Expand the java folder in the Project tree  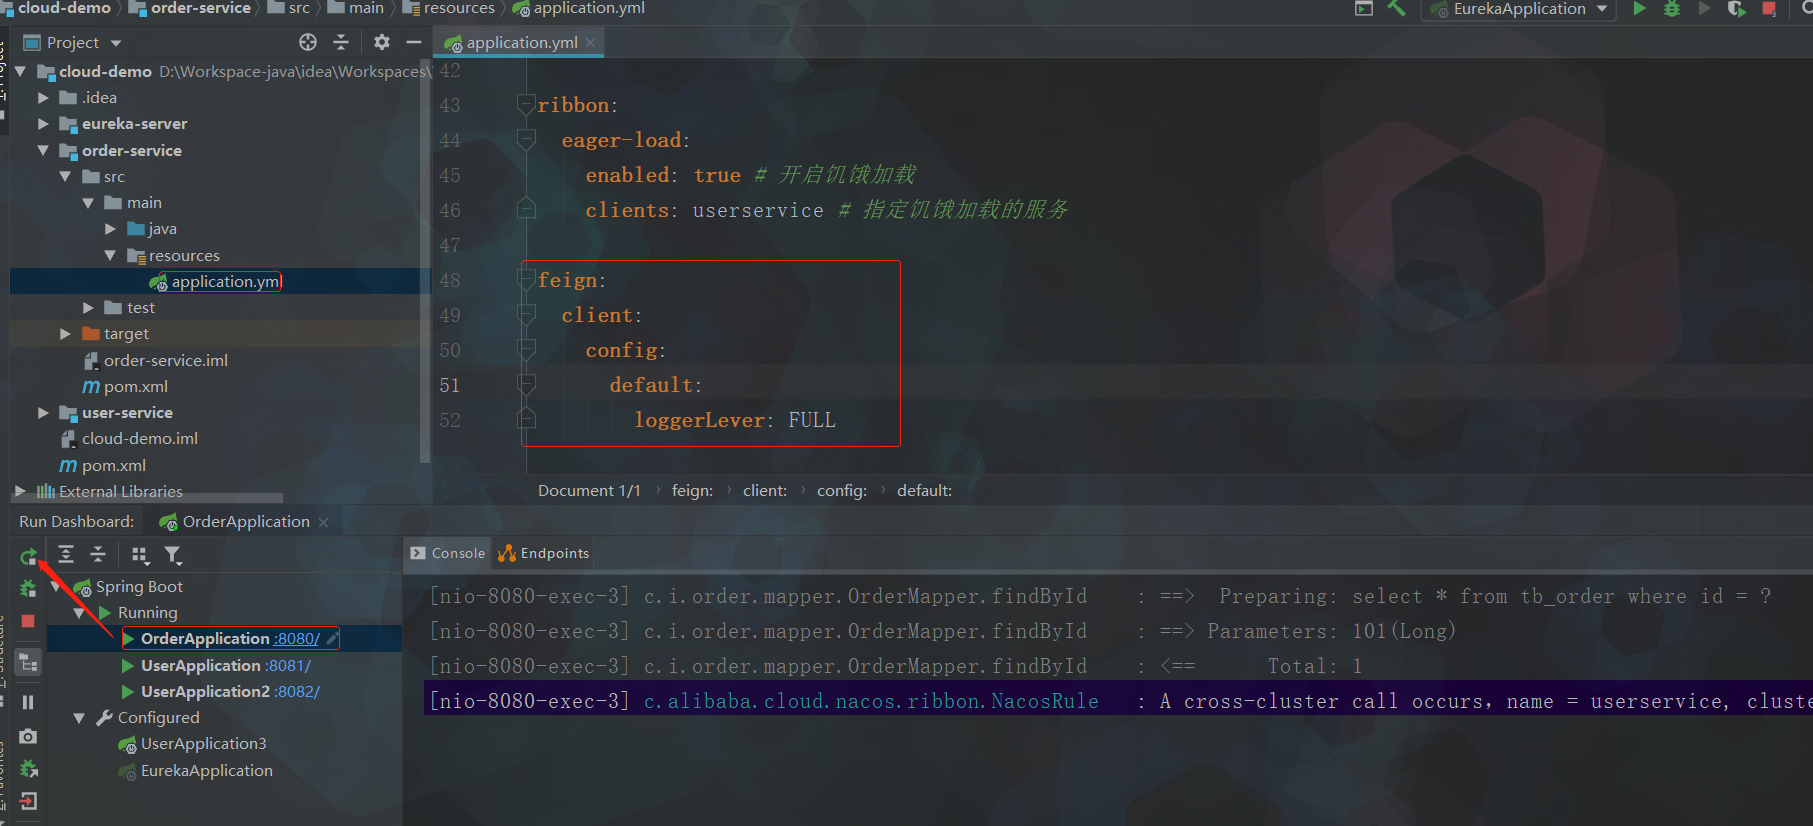111,229
